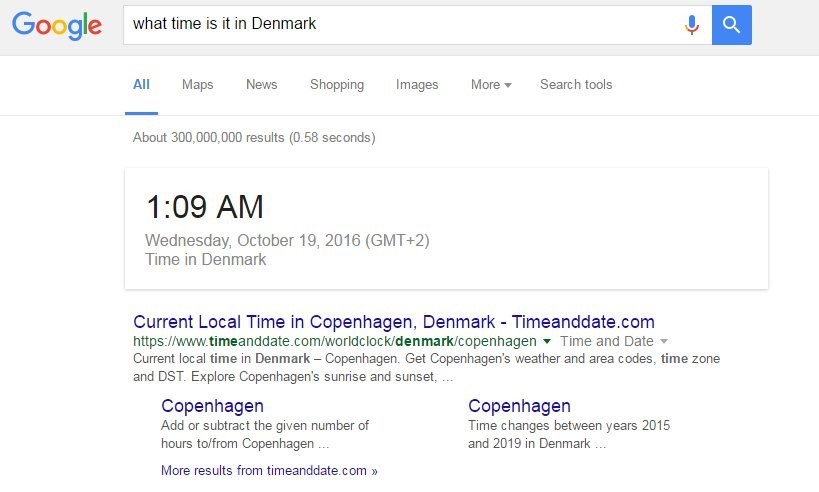Click the 1:09 AM time display
The width and height of the screenshot is (819, 492).
pyautogui.click(x=205, y=207)
